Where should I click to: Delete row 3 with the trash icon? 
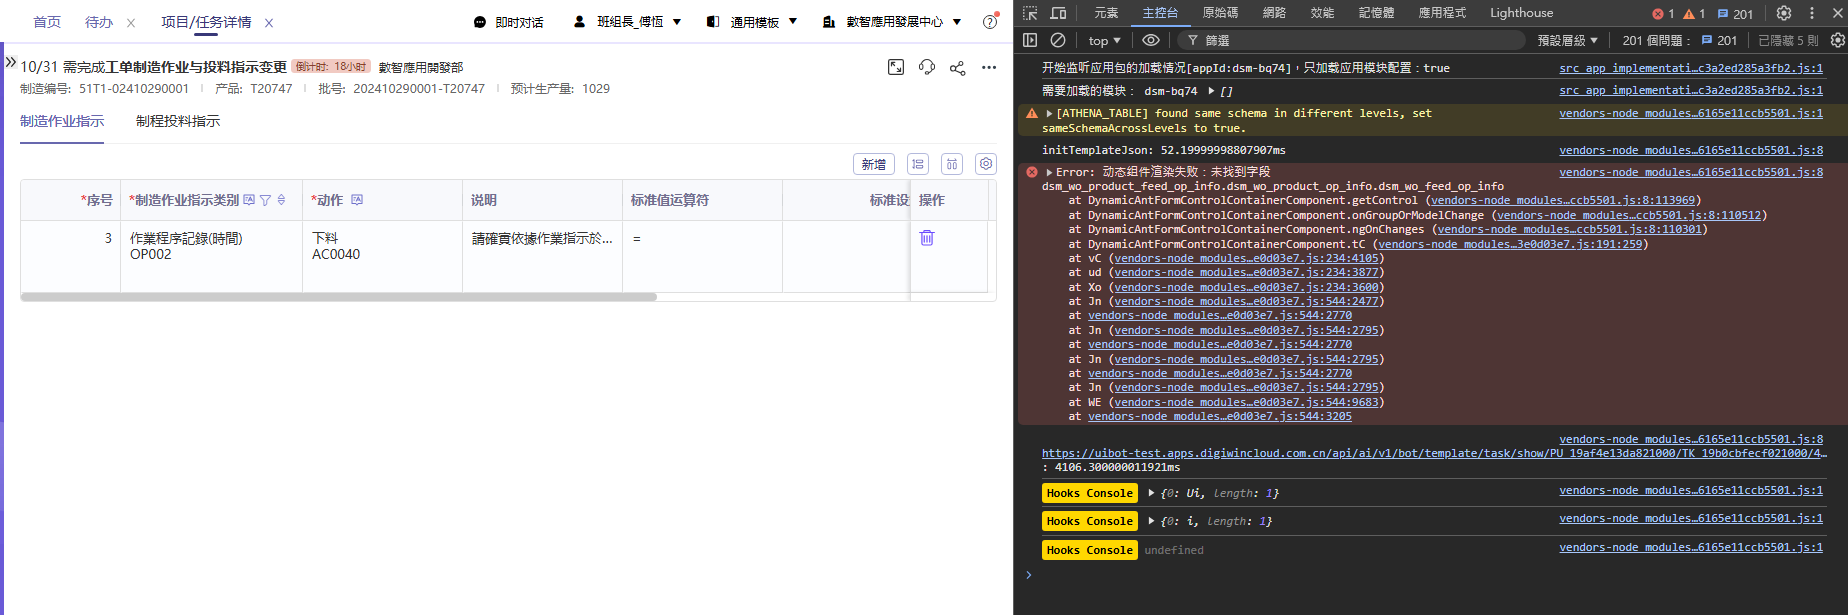coord(927,238)
